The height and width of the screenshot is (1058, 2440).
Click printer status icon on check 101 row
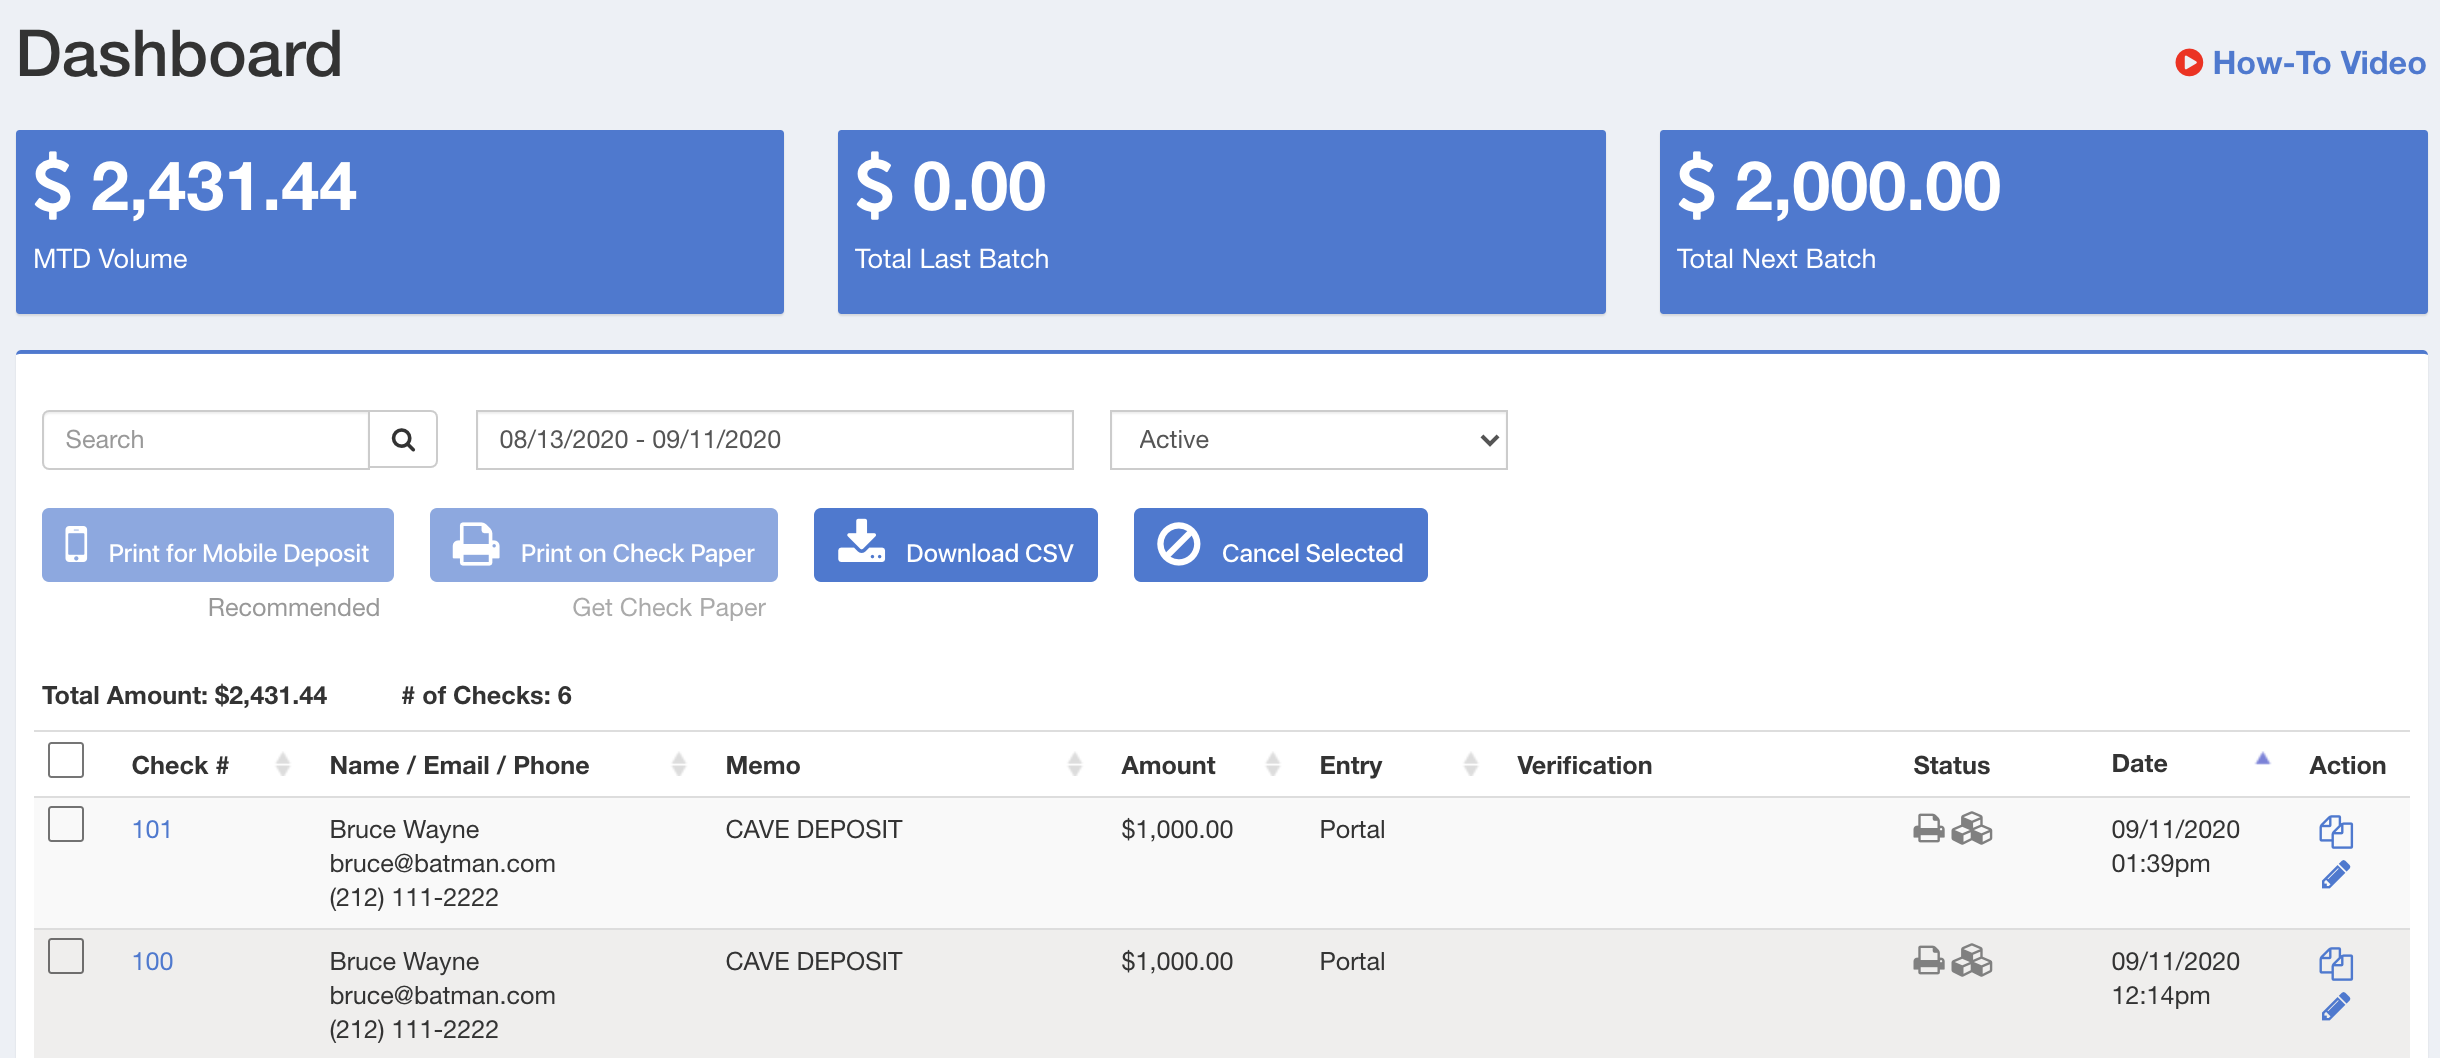point(1928,829)
